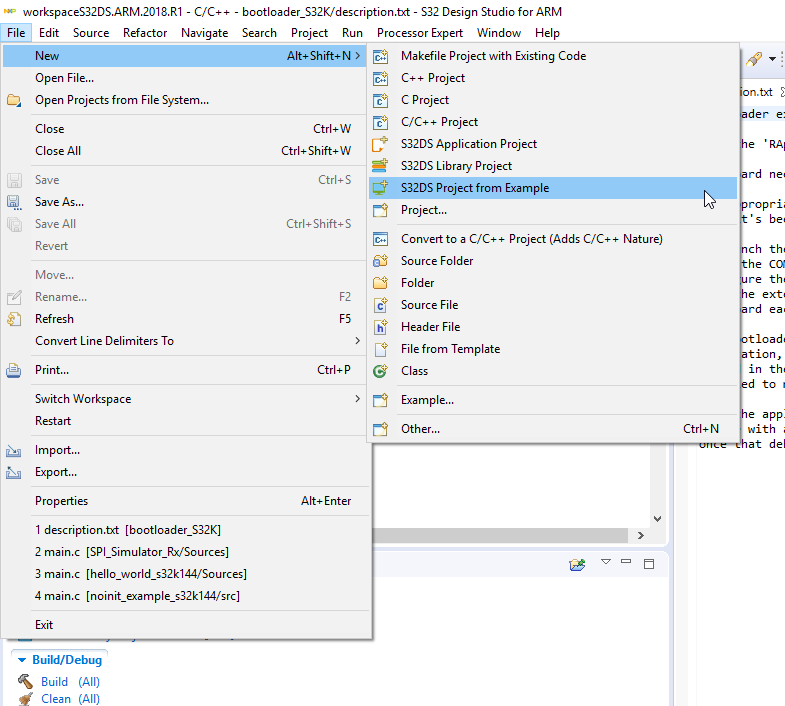Minimize the lower panel view

click(x=626, y=561)
